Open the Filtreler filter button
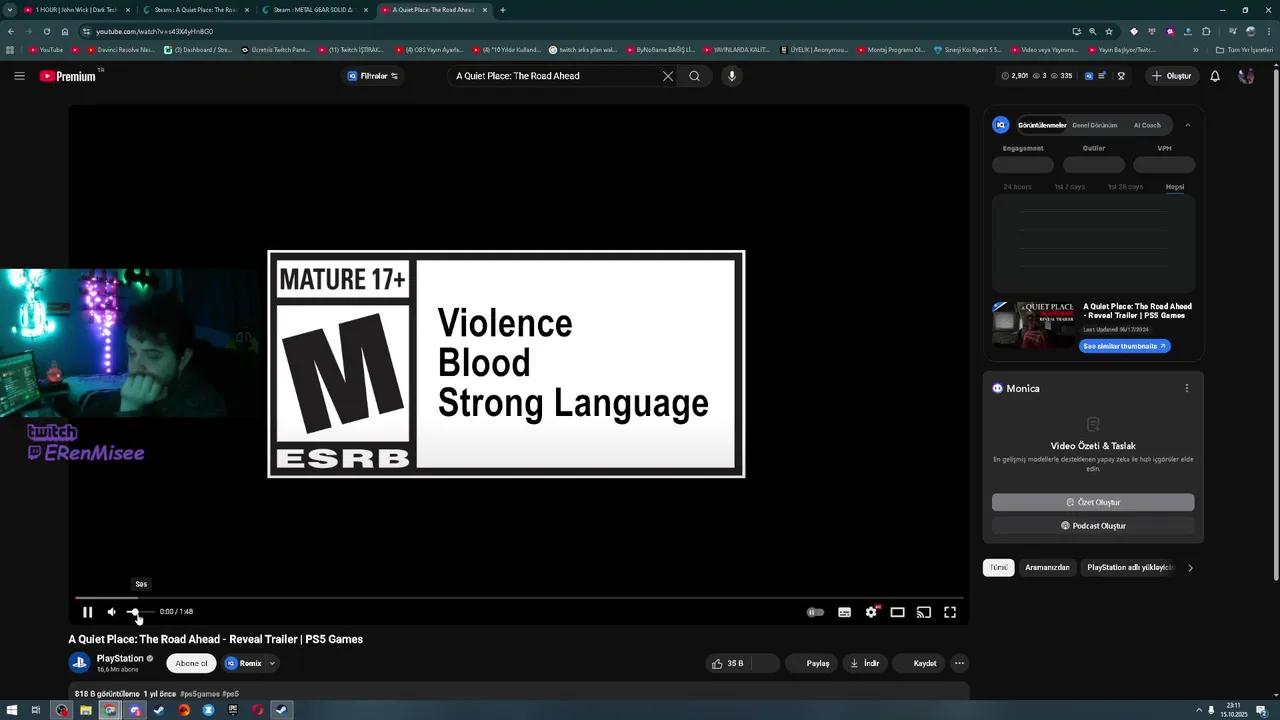 tap(373, 76)
